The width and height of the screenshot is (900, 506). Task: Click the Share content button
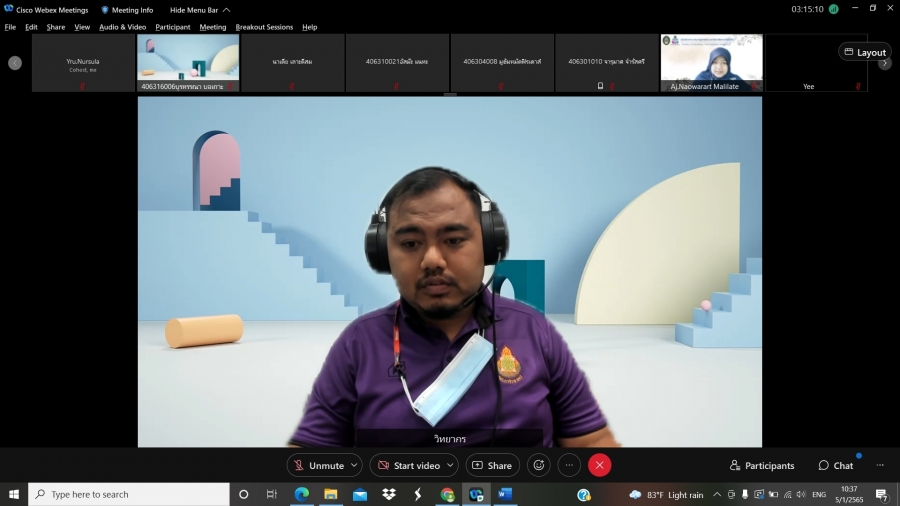tap(492, 465)
